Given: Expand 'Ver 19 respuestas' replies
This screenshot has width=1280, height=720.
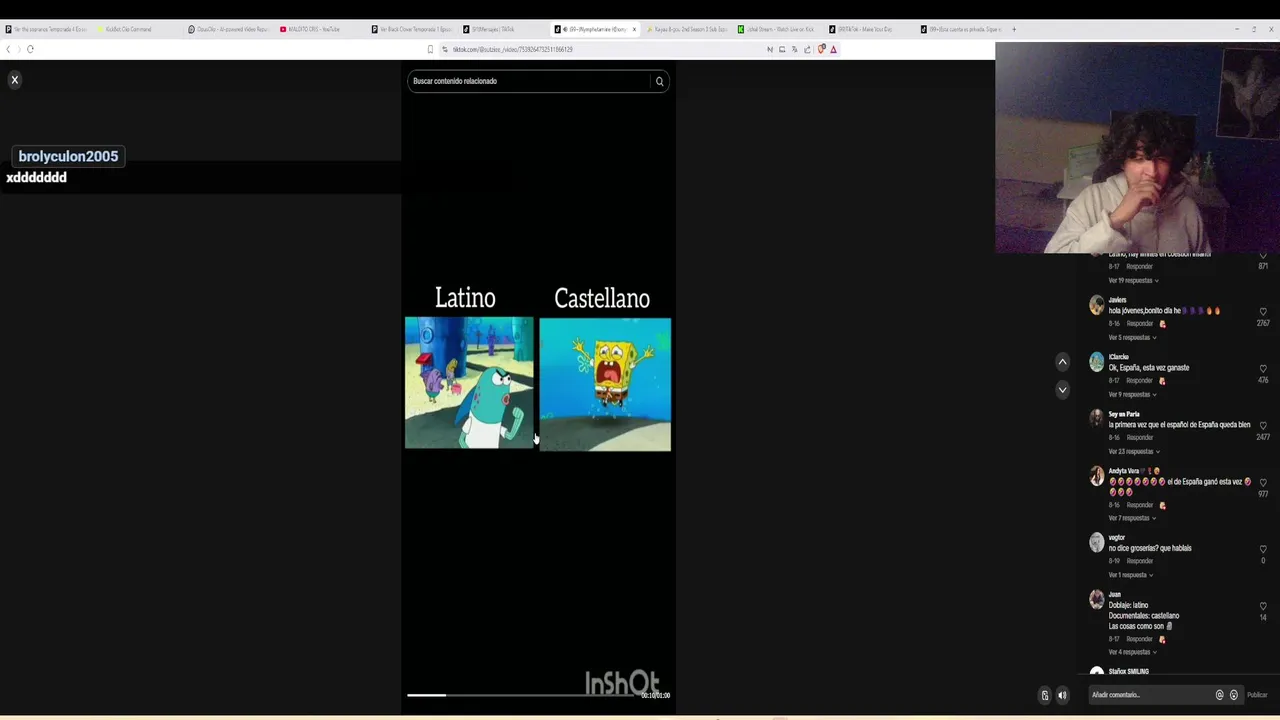Looking at the screenshot, I should coord(1133,281).
